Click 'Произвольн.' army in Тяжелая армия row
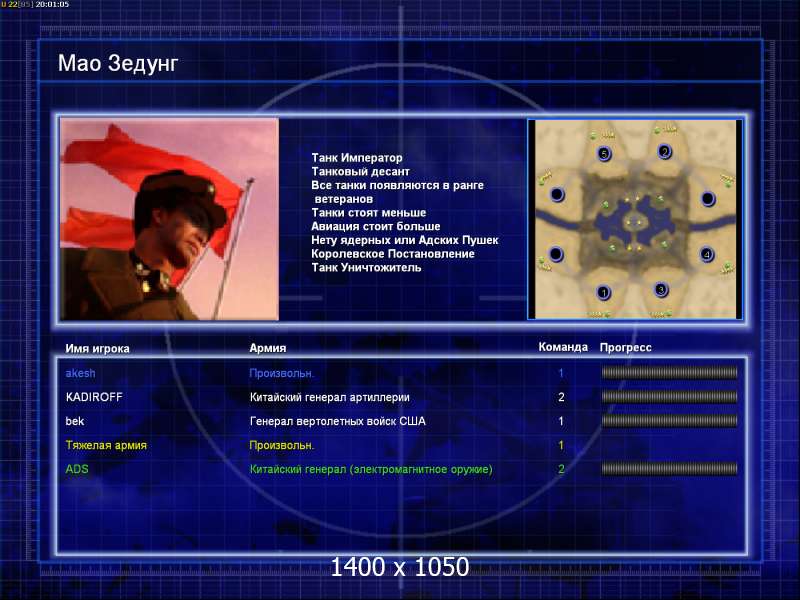The image size is (800, 600). click(282, 445)
